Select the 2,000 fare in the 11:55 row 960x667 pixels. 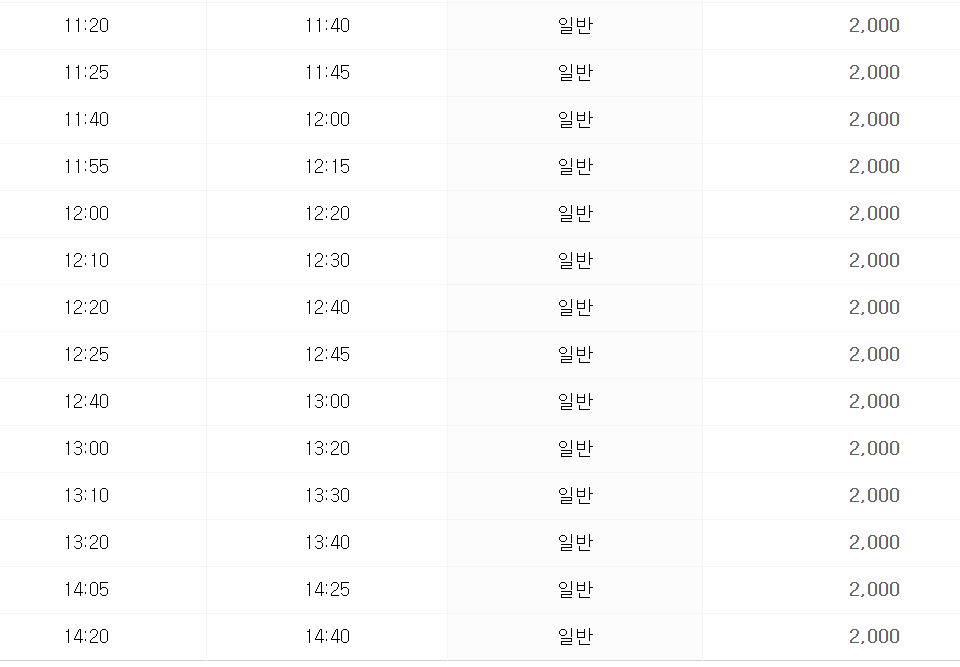pyautogui.click(x=874, y=167)
